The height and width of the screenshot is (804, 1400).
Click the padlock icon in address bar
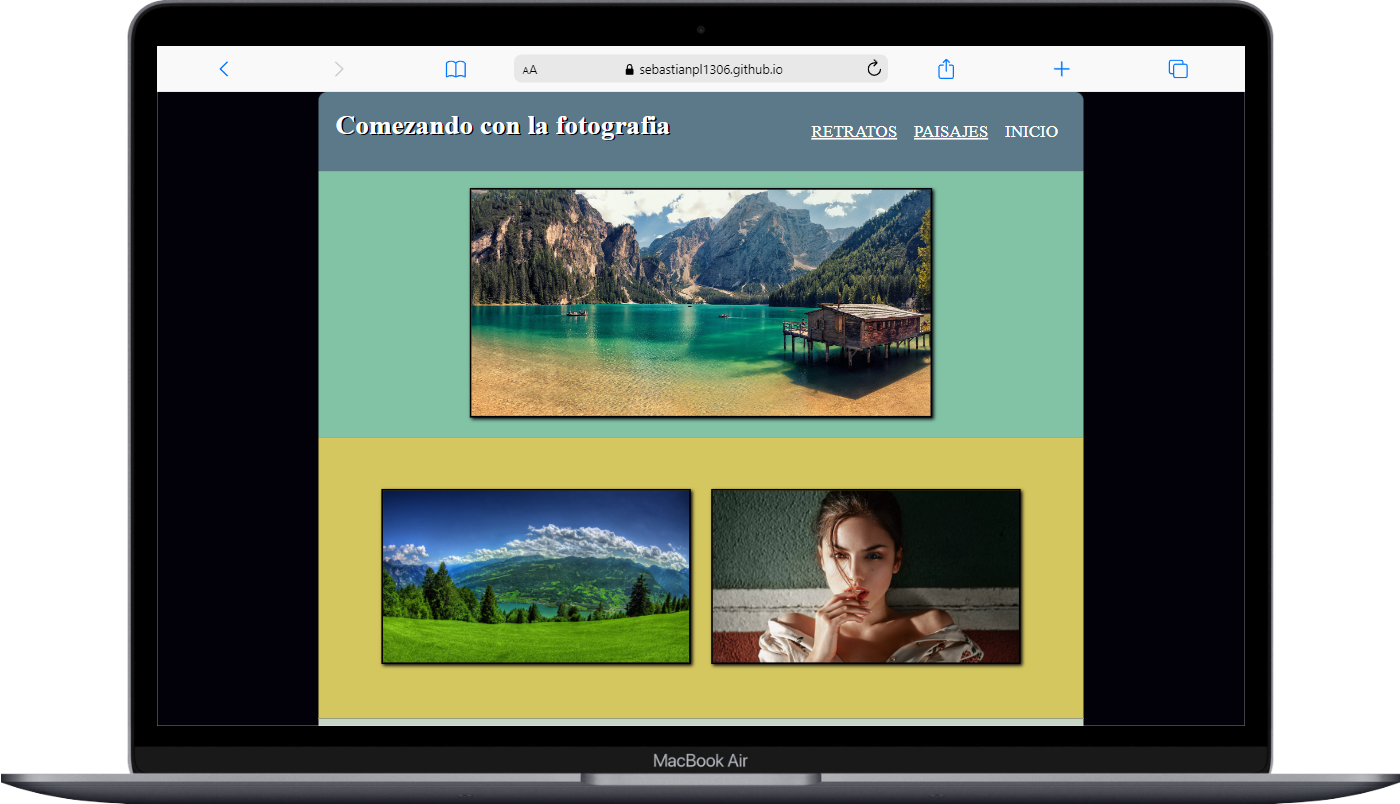coord(629,70)
